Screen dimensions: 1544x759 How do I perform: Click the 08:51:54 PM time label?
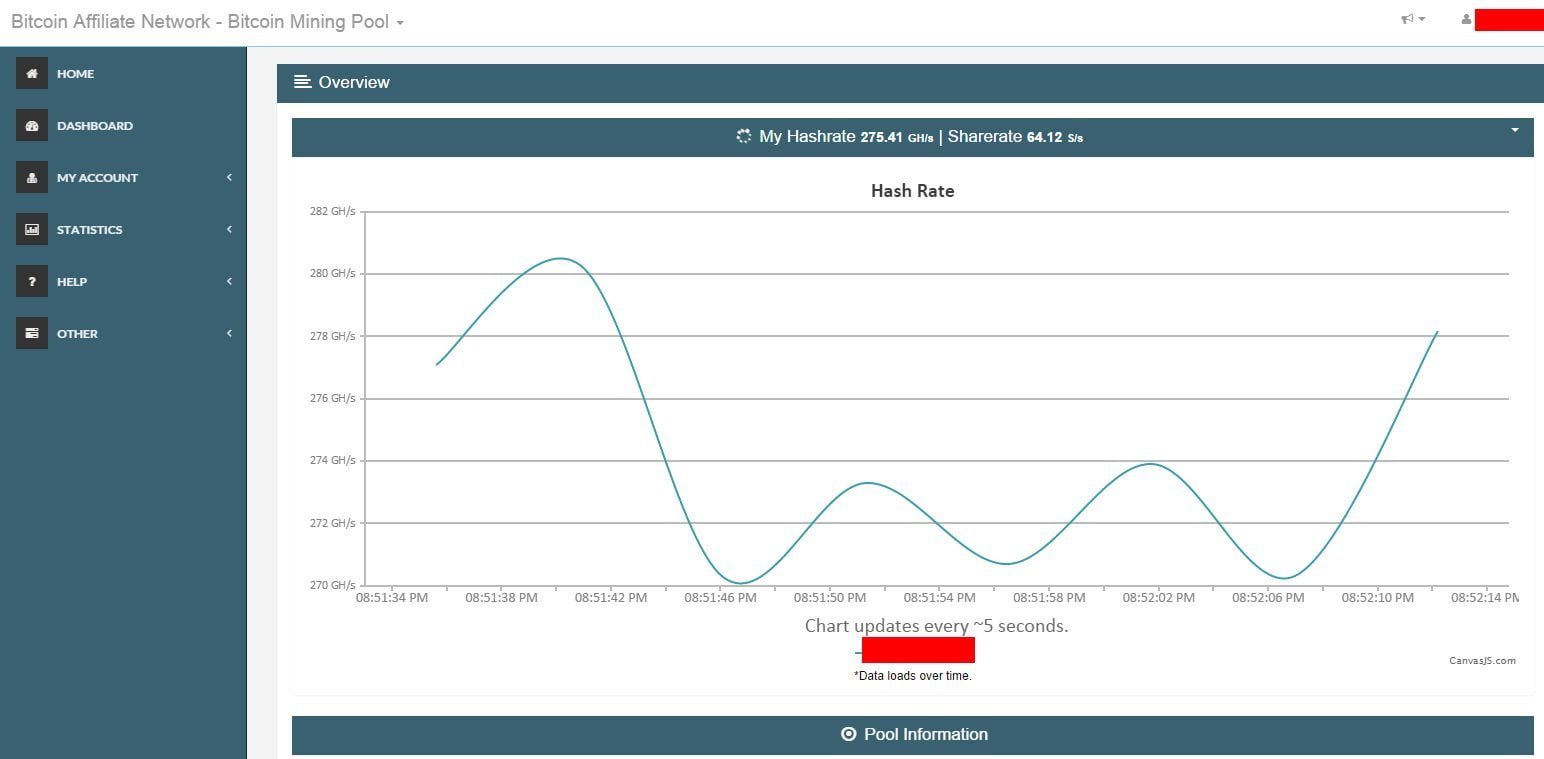tap(939, 597)
